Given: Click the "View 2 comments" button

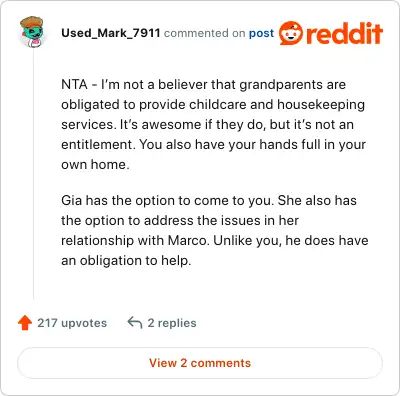Looking at the screenshot, I should point(200,363).
